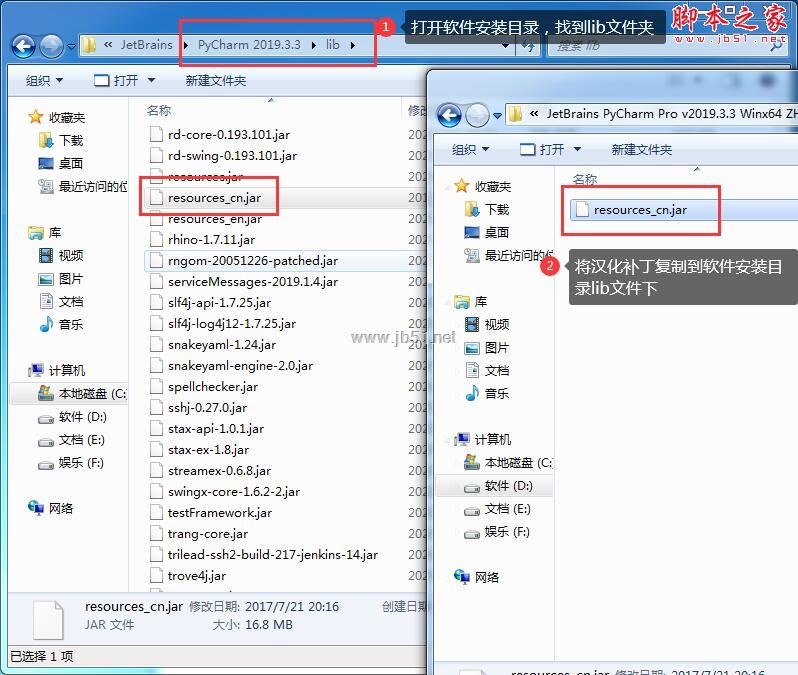This screenshot has height=675, width=798.
Task: Select file trove4j.jar
Action: (188, 576)
